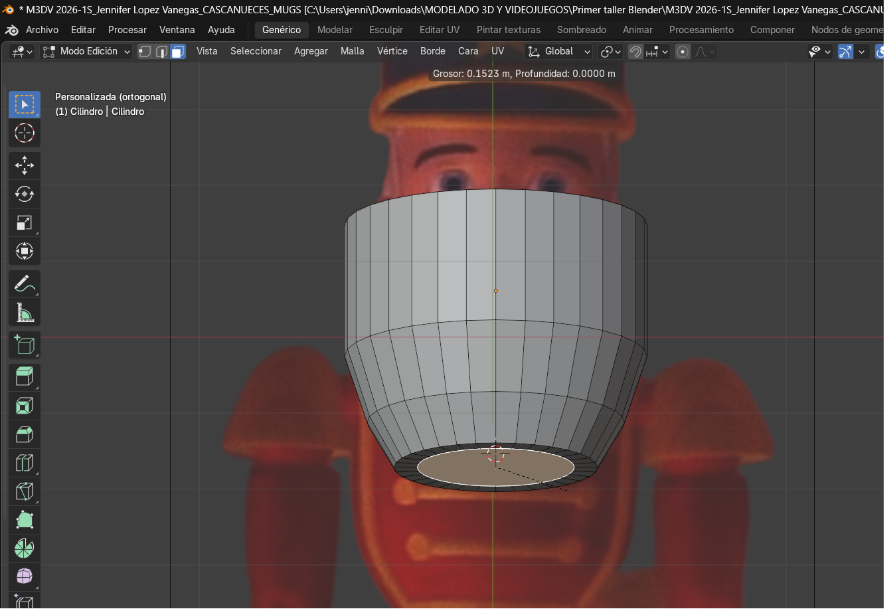Toggle snapping magnet in header
Viewport: 885px width, 609px height.
(x=636, y=51)
